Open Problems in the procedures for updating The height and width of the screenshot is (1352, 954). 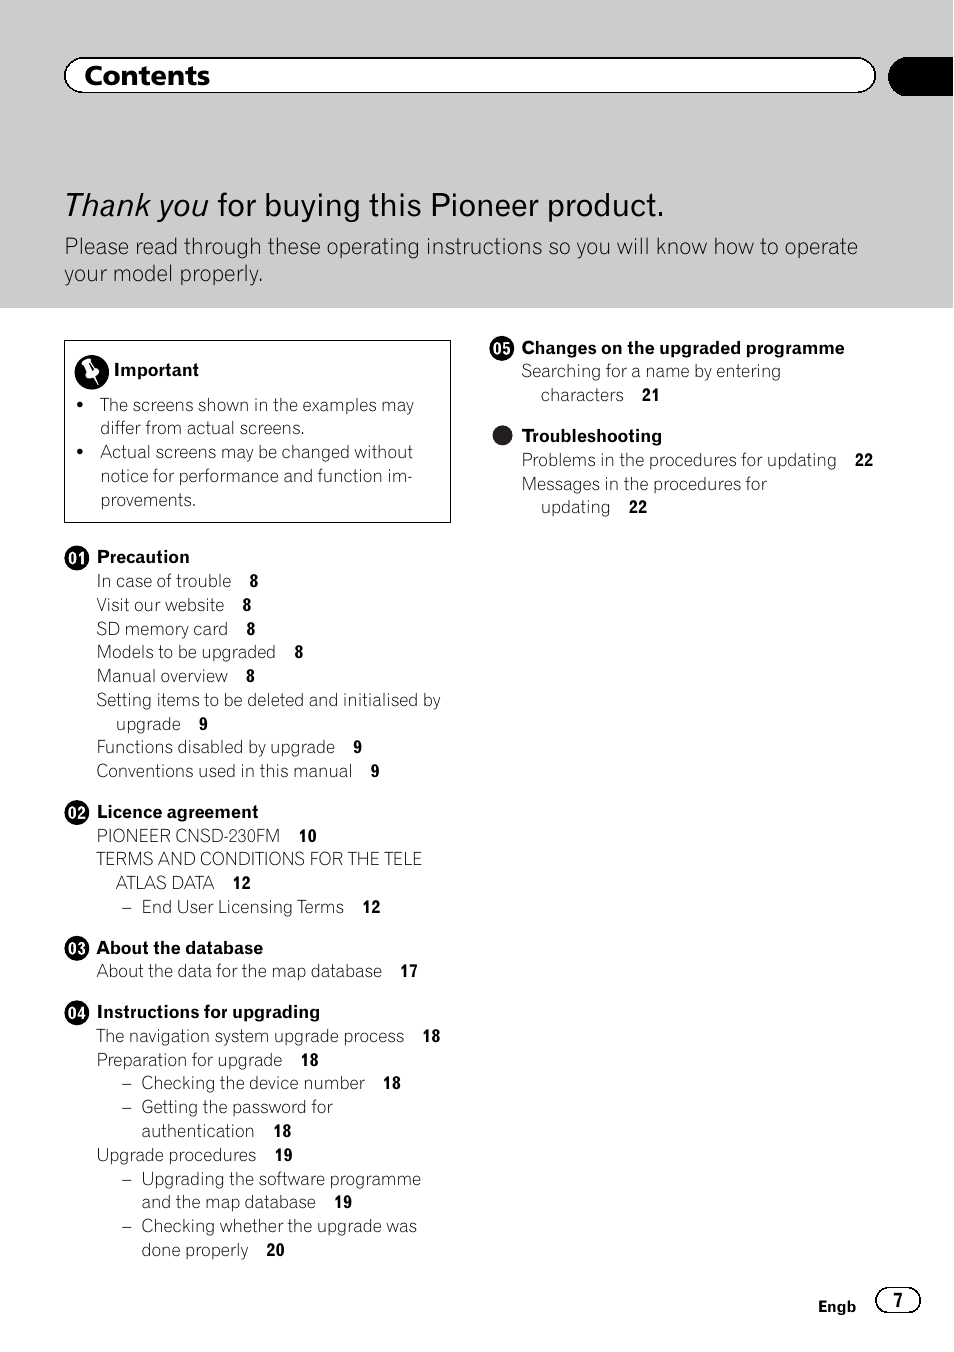(678, 461)
